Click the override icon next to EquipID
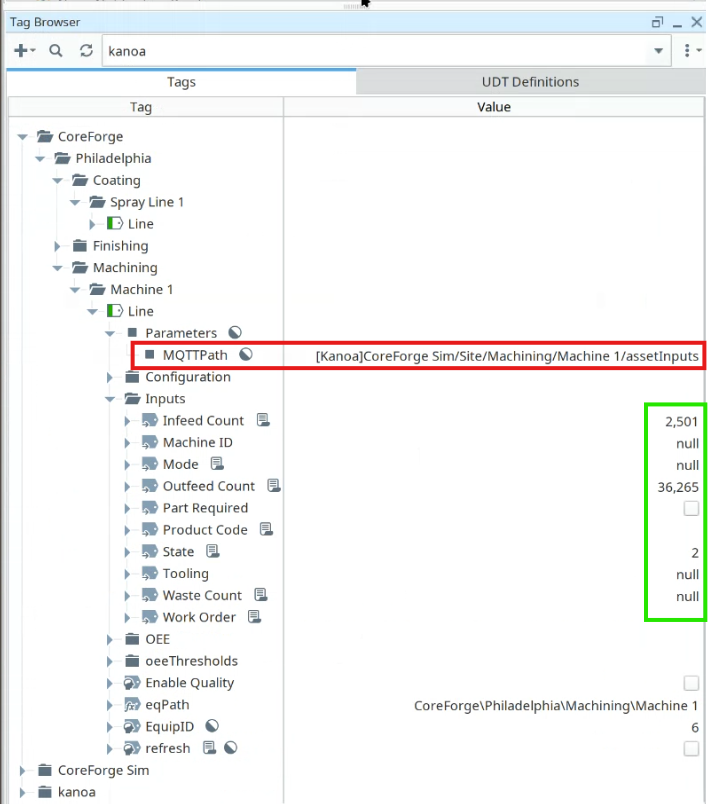This screenshot has width=708, height=804. click(x=212, y=726)
